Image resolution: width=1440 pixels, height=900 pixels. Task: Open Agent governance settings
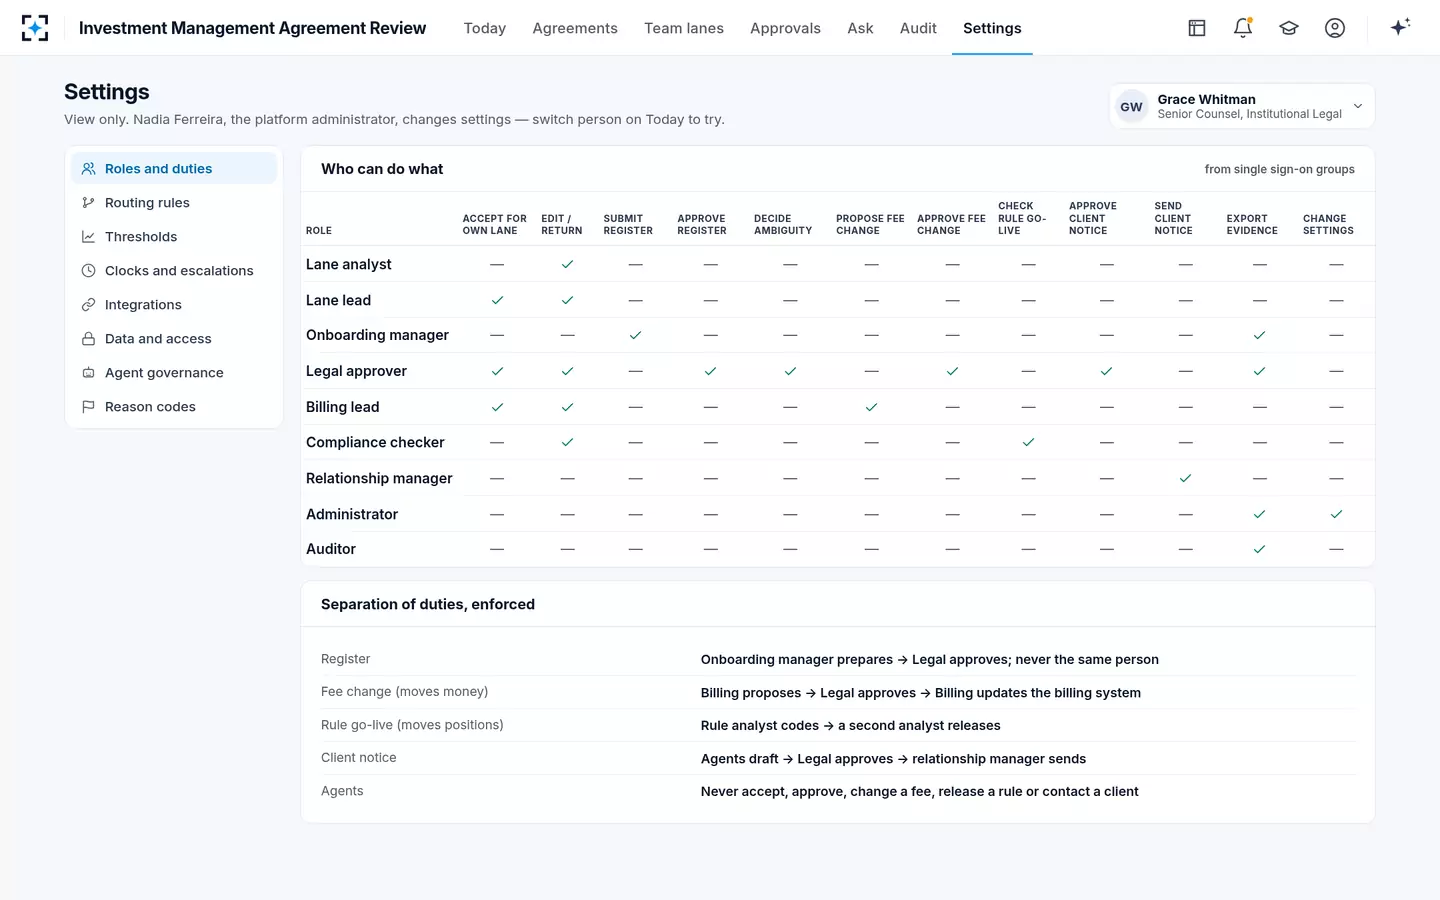(174, 373)
